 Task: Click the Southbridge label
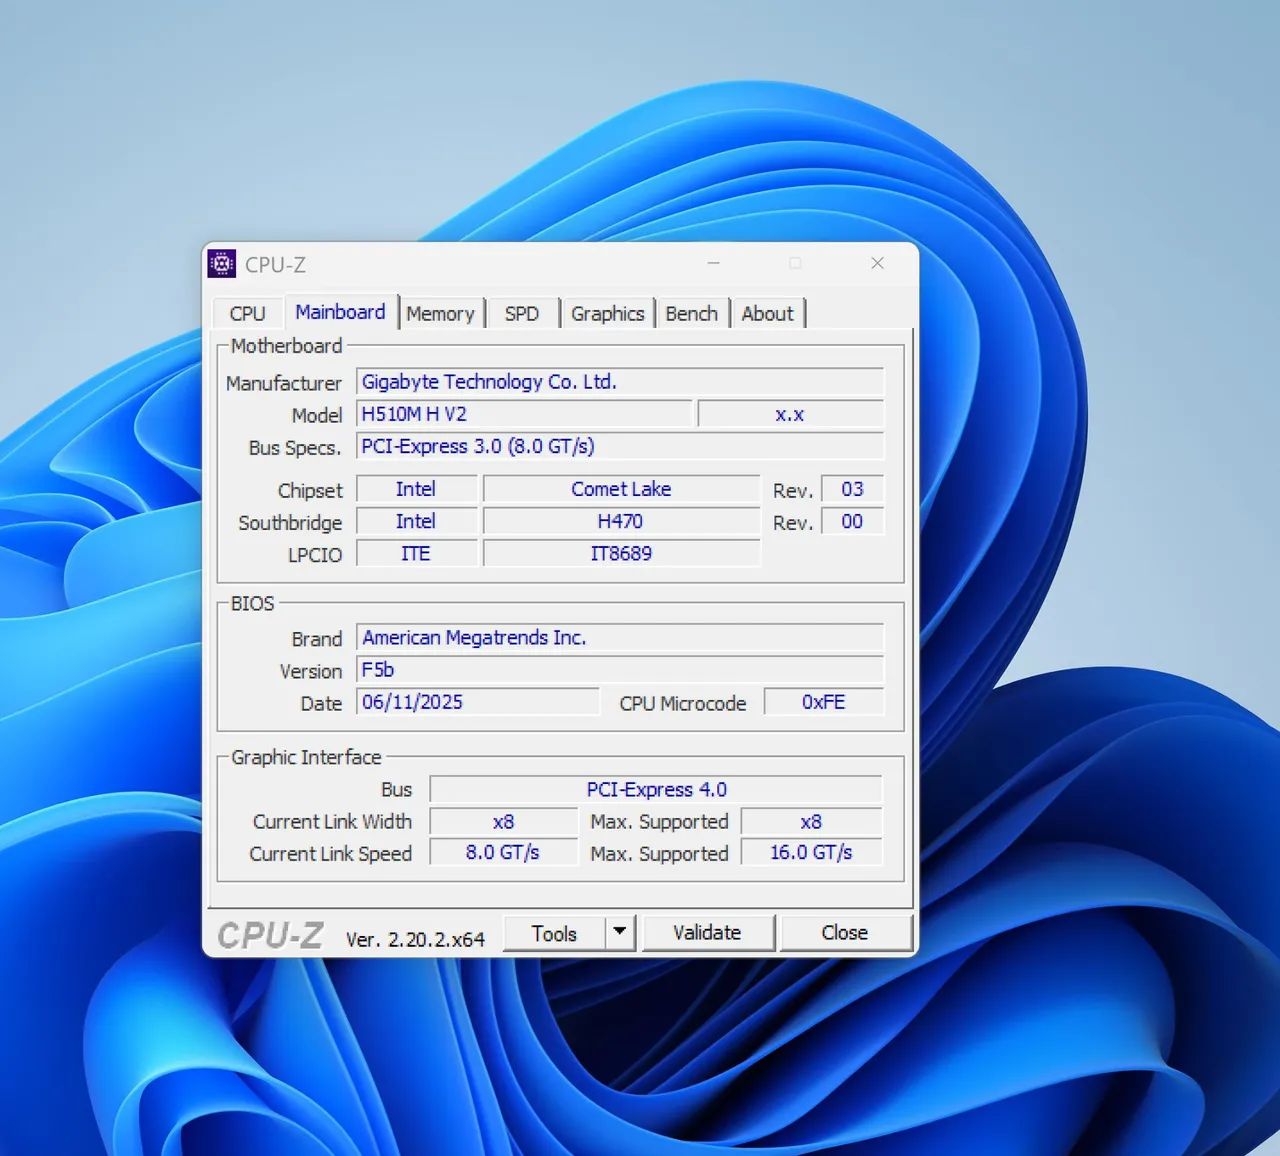pyautogui.click(x=290, y=523)
